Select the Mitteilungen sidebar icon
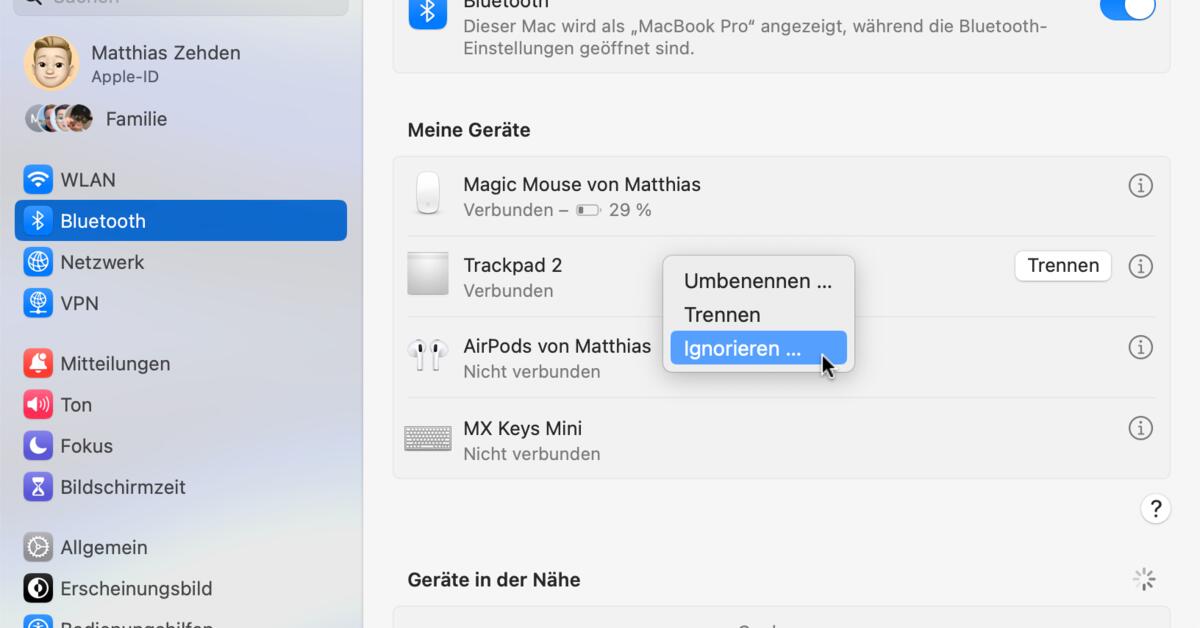The image size is (1200, 628). coord(37,363)
